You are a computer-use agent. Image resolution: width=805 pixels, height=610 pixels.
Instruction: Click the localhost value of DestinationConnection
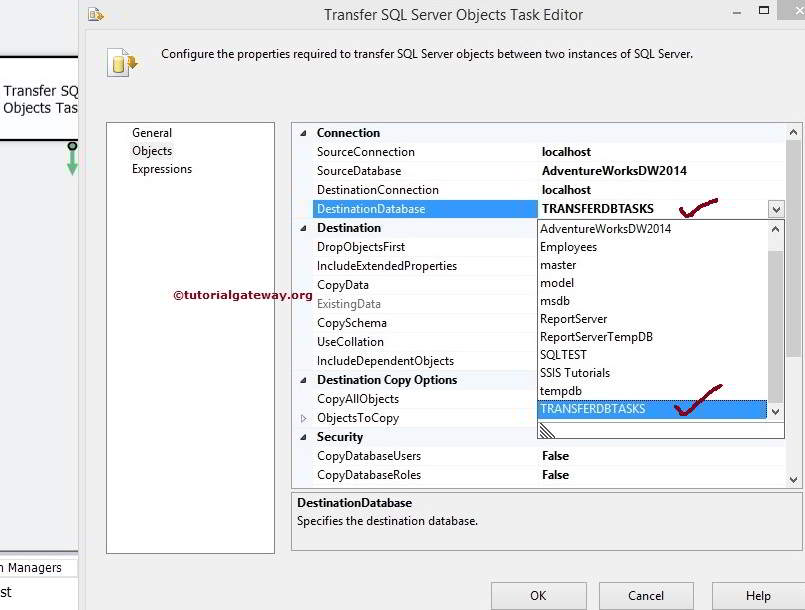566,190
